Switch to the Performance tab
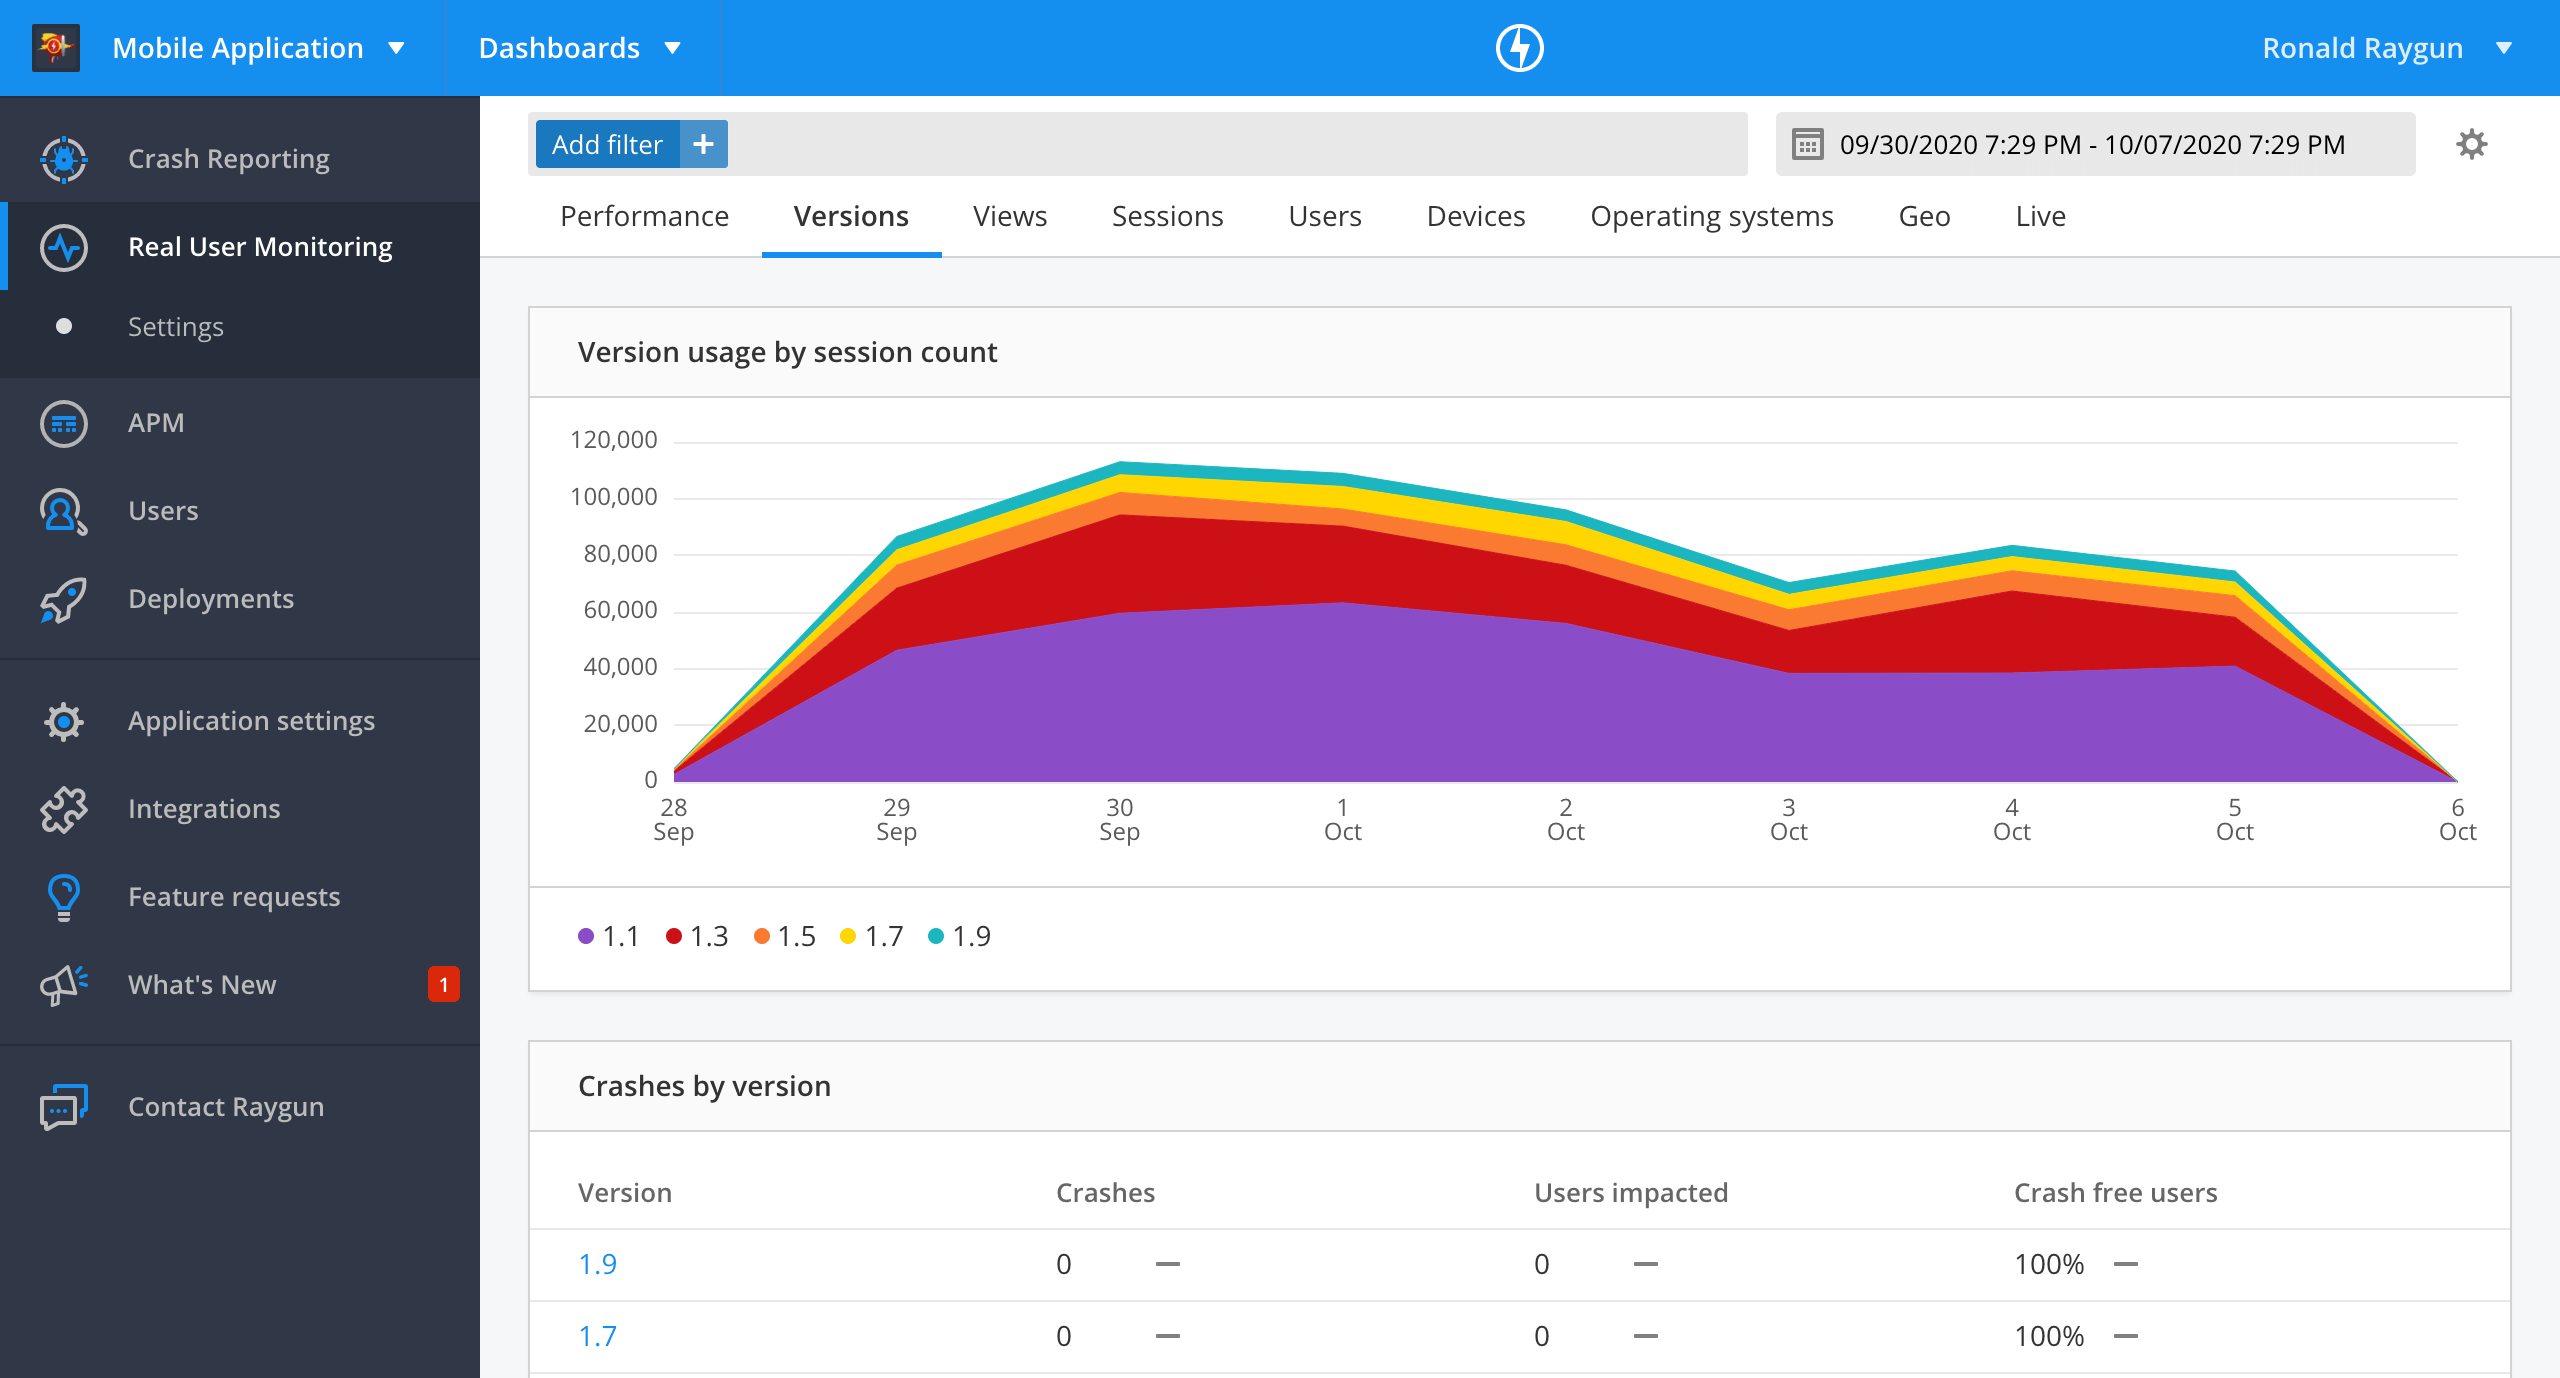The width and height of the screenshot is (2560, 1378). (644, 217)
